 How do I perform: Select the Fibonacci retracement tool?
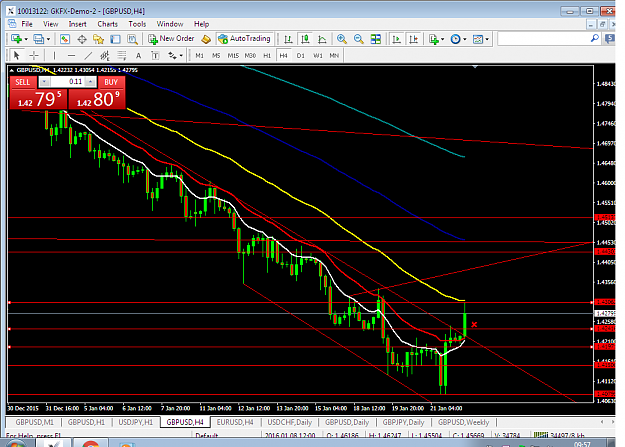click(x=122, y=55)
